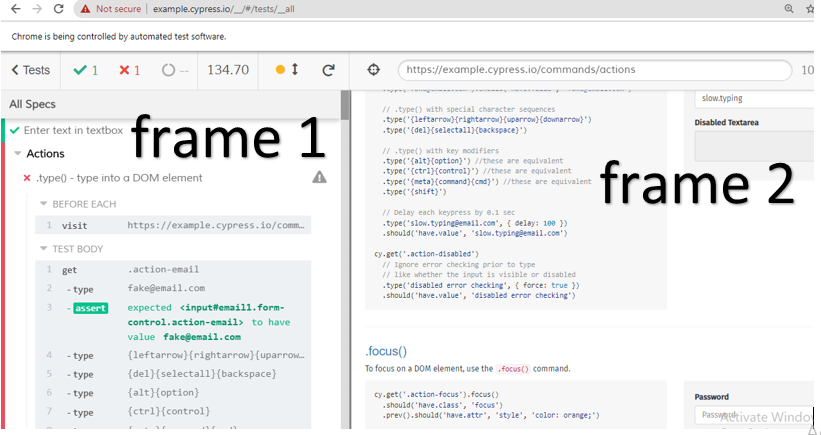Screen dimensions: 821x435
Task: Return to Tests list
Action: coord(31,70)
